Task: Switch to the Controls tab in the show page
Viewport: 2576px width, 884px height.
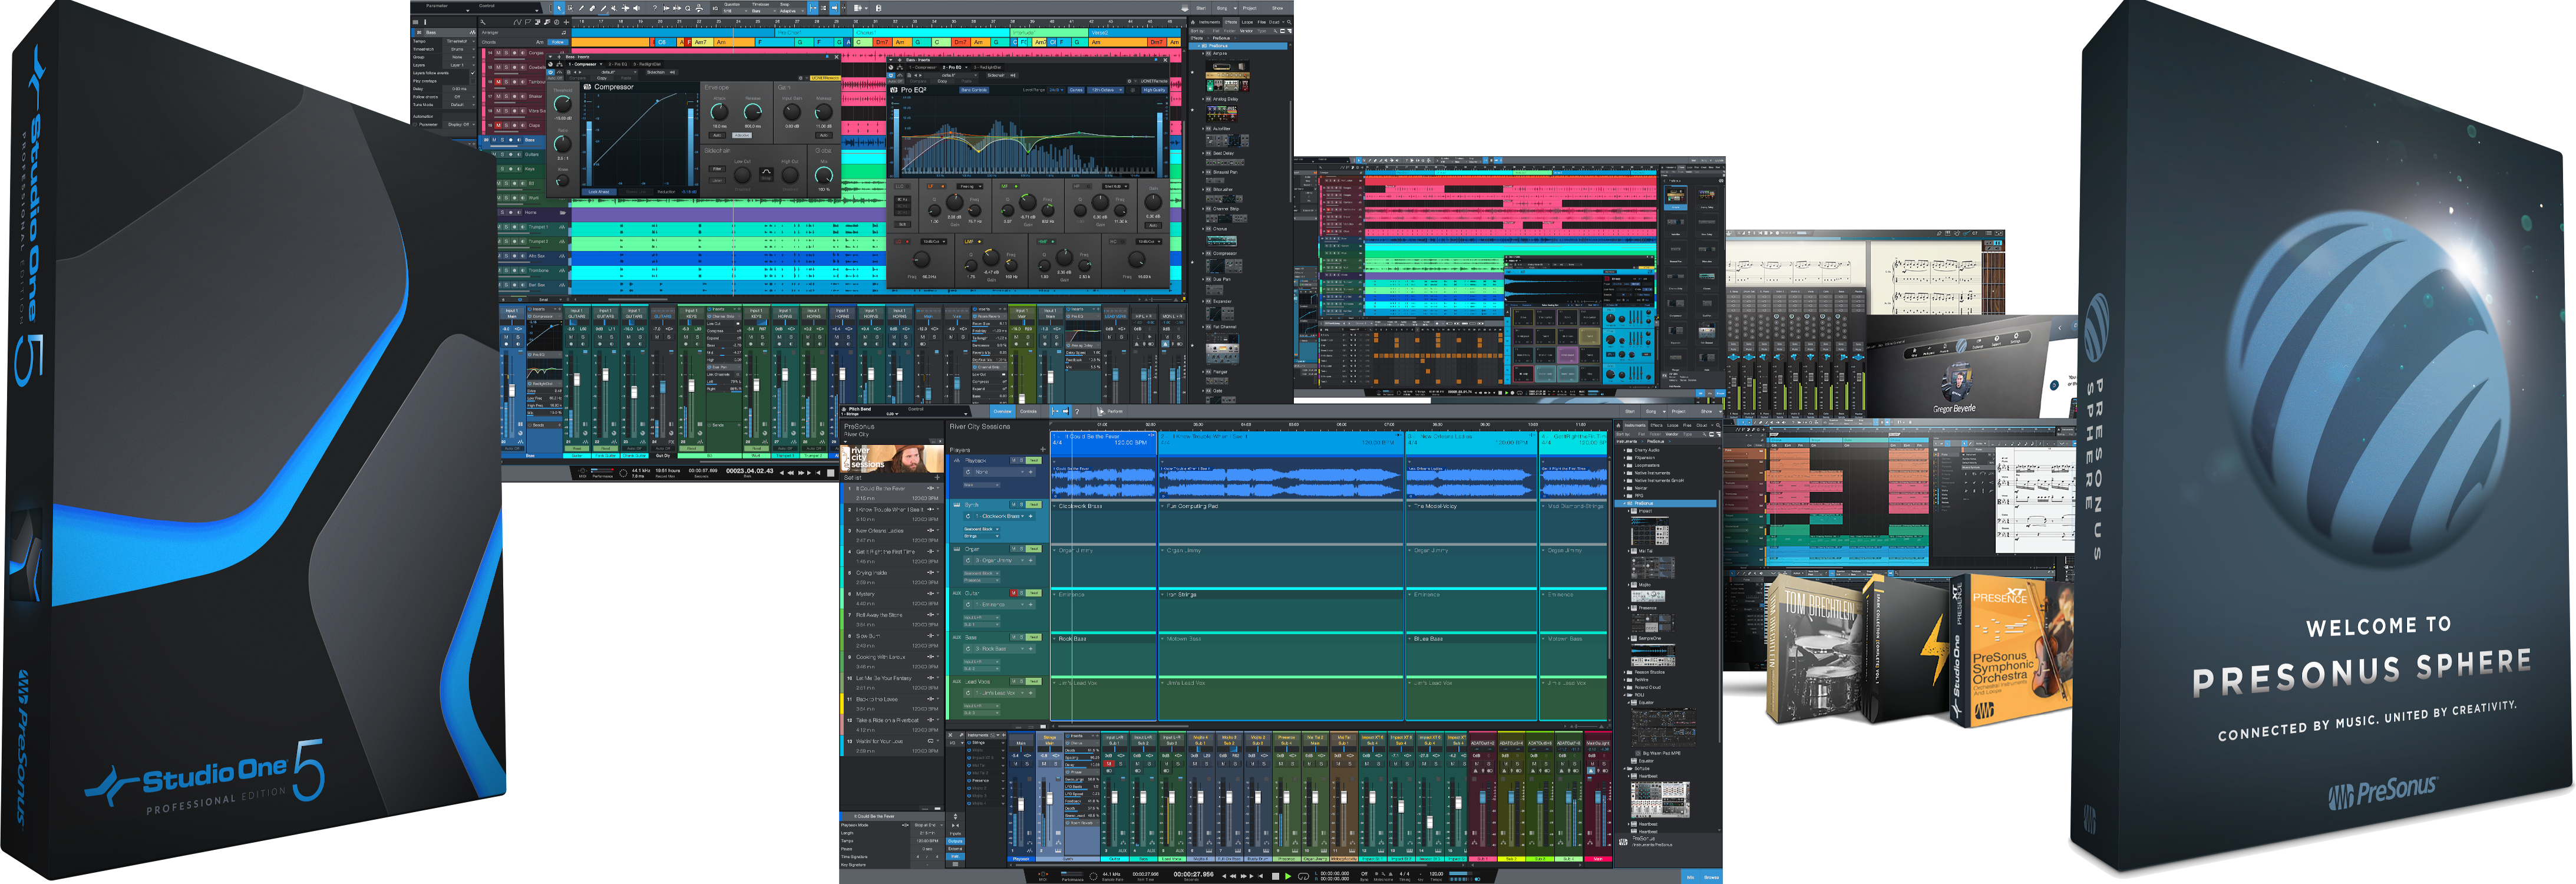Action: [x=1028, y=412]
